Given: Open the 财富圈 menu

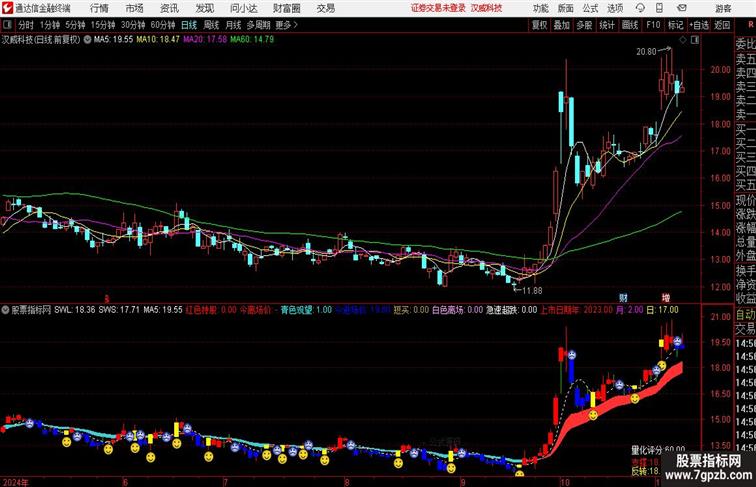Looking at the screenshot, I should tap(286, 8).
